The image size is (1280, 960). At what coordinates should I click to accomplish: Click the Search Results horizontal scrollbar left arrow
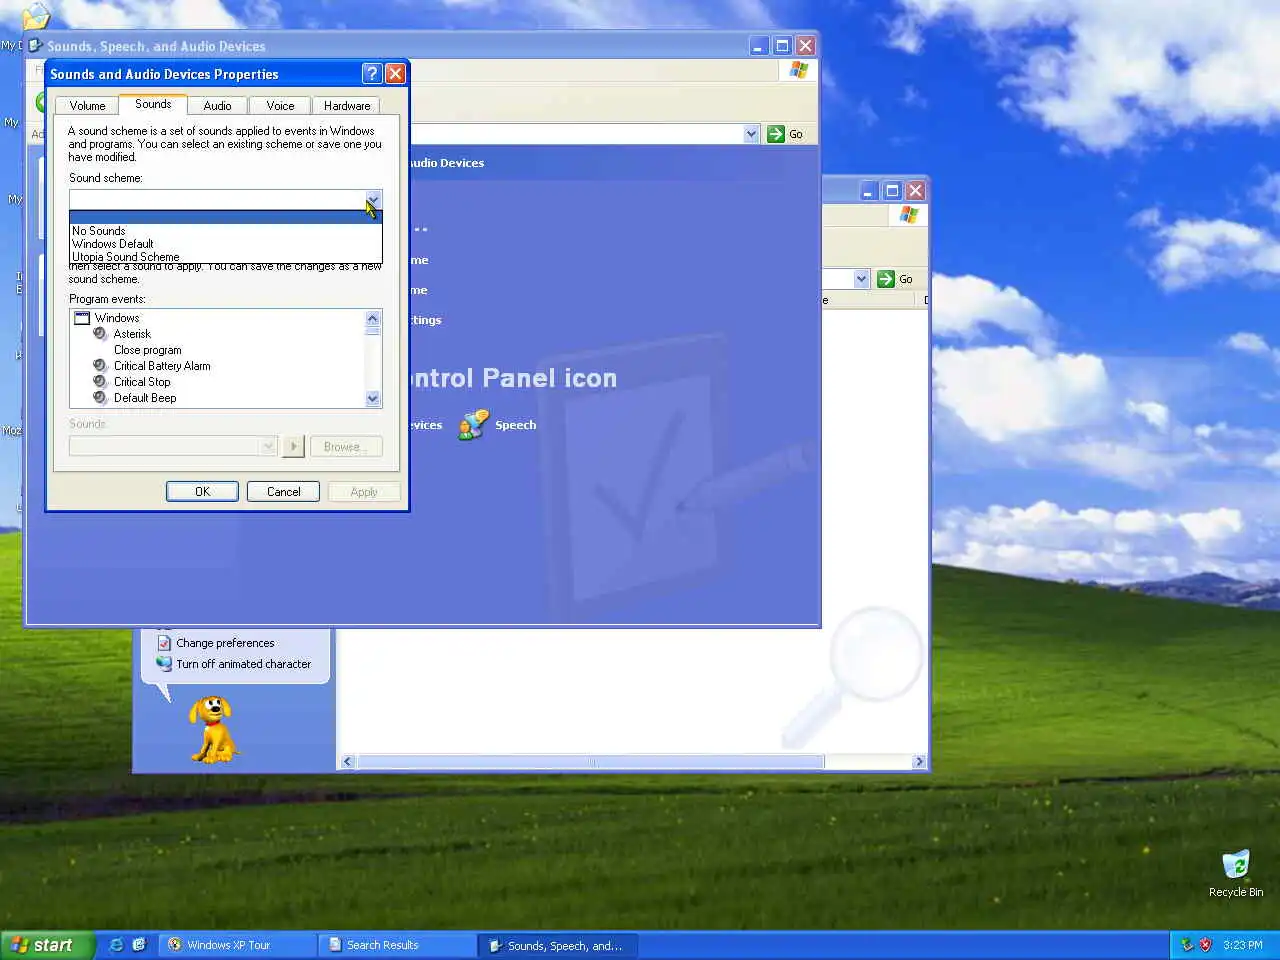pos(348,762)
